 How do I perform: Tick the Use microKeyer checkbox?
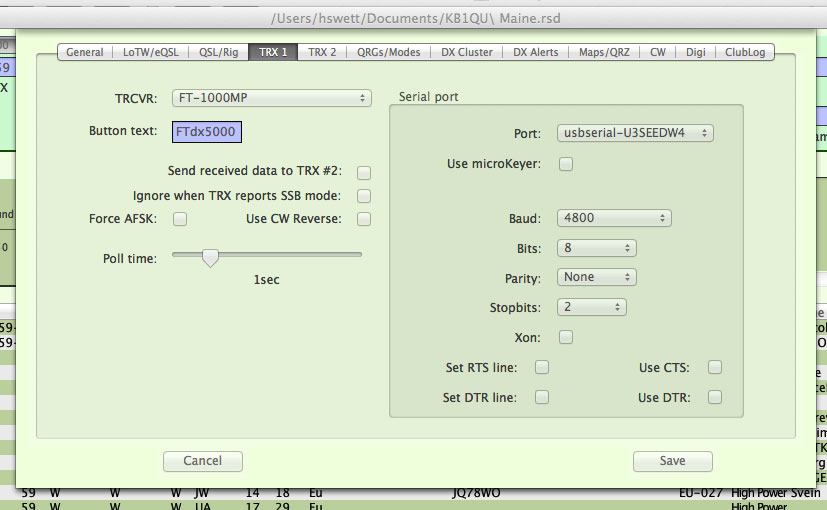click(x=566, y=164)
